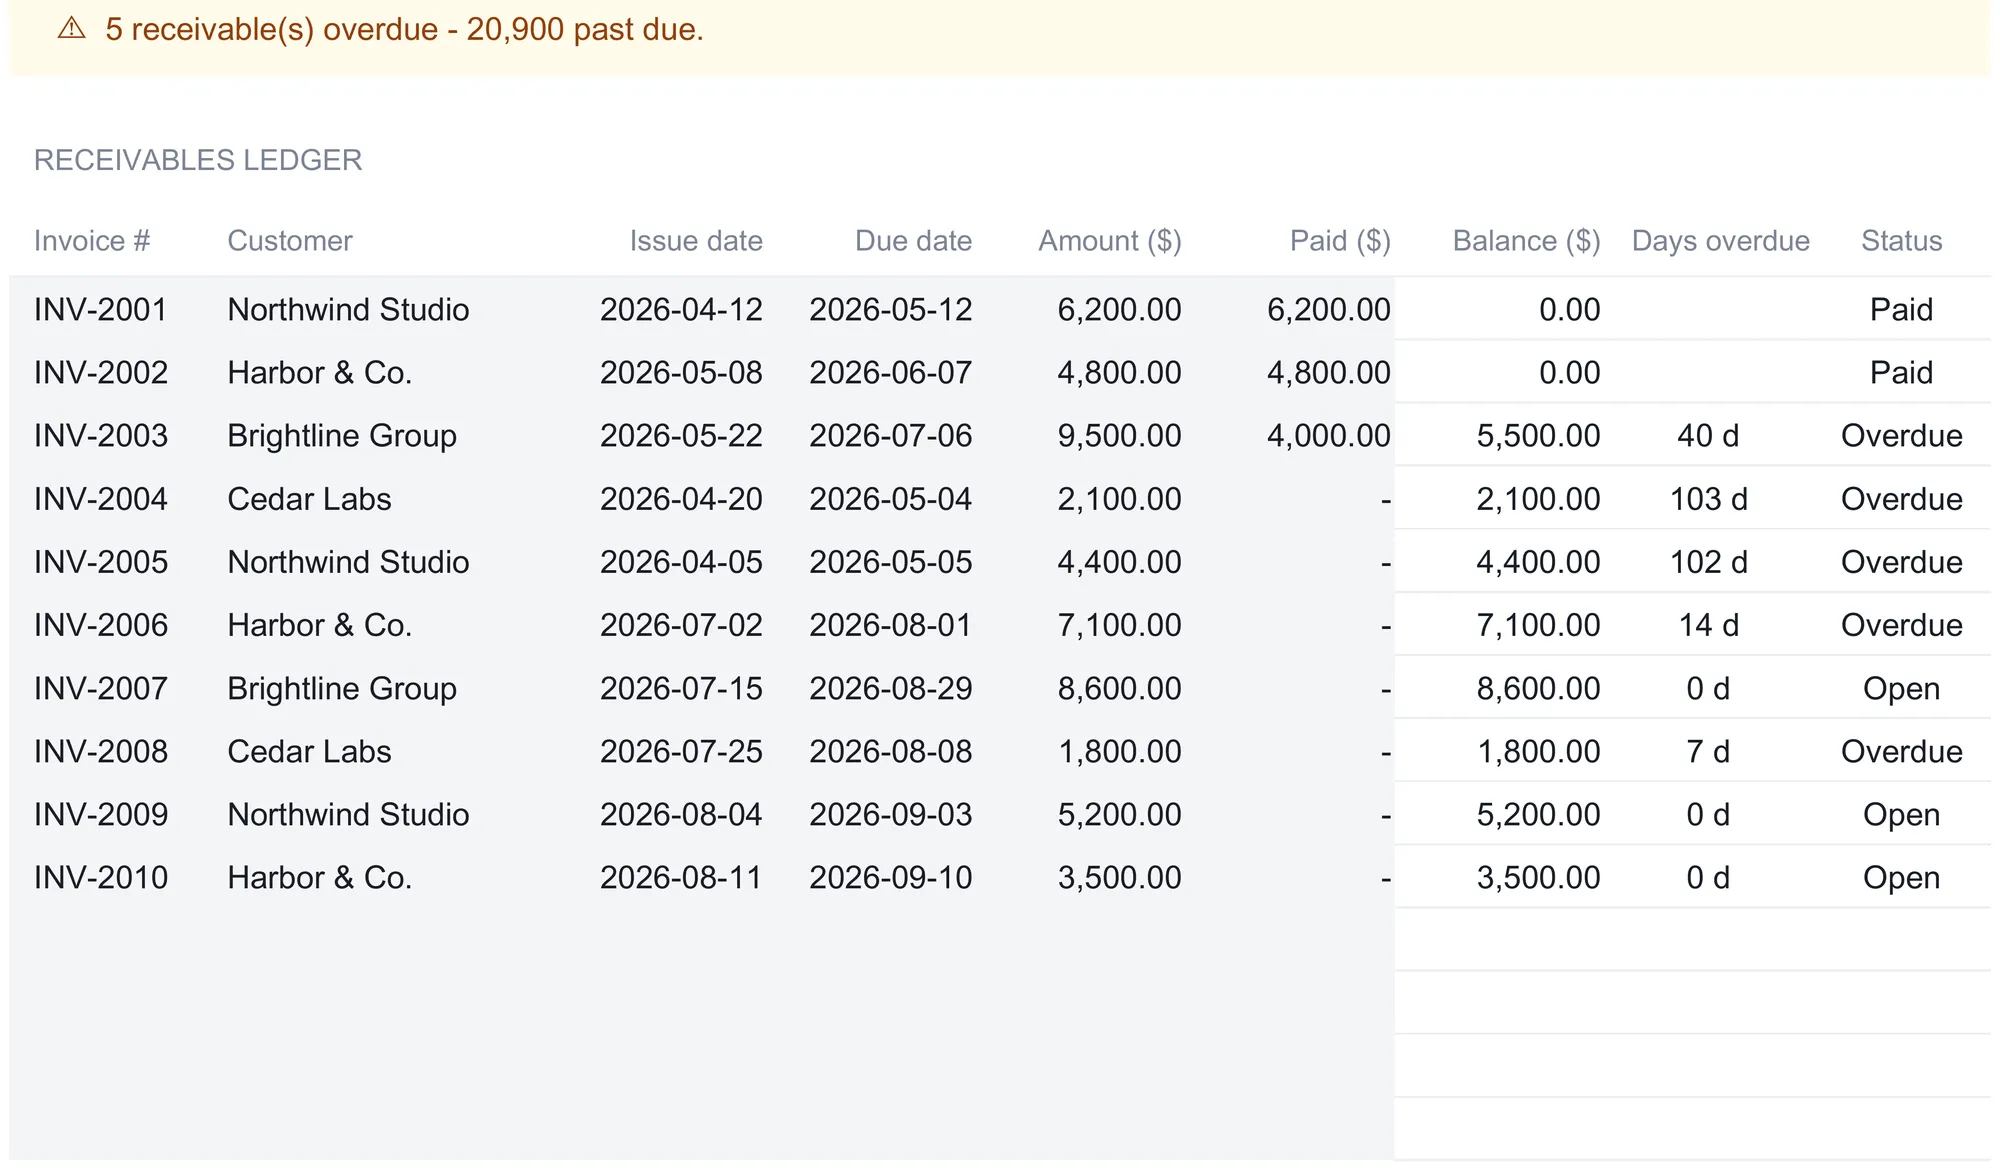The height and width of the screenshot is (1170, 2000).
Task: Click the Overdue status for INV-2006
Action: click(1901, 625)
